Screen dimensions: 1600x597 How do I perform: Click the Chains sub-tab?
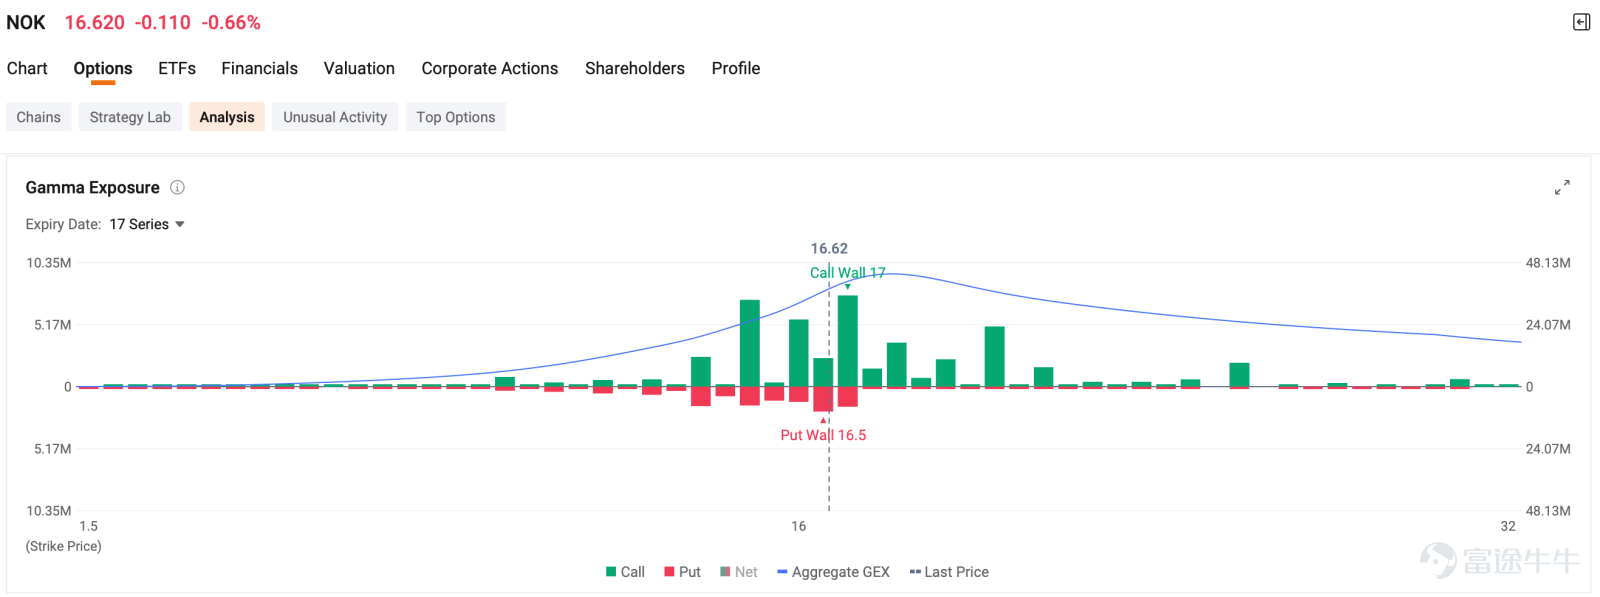click(x=38, y=117)
